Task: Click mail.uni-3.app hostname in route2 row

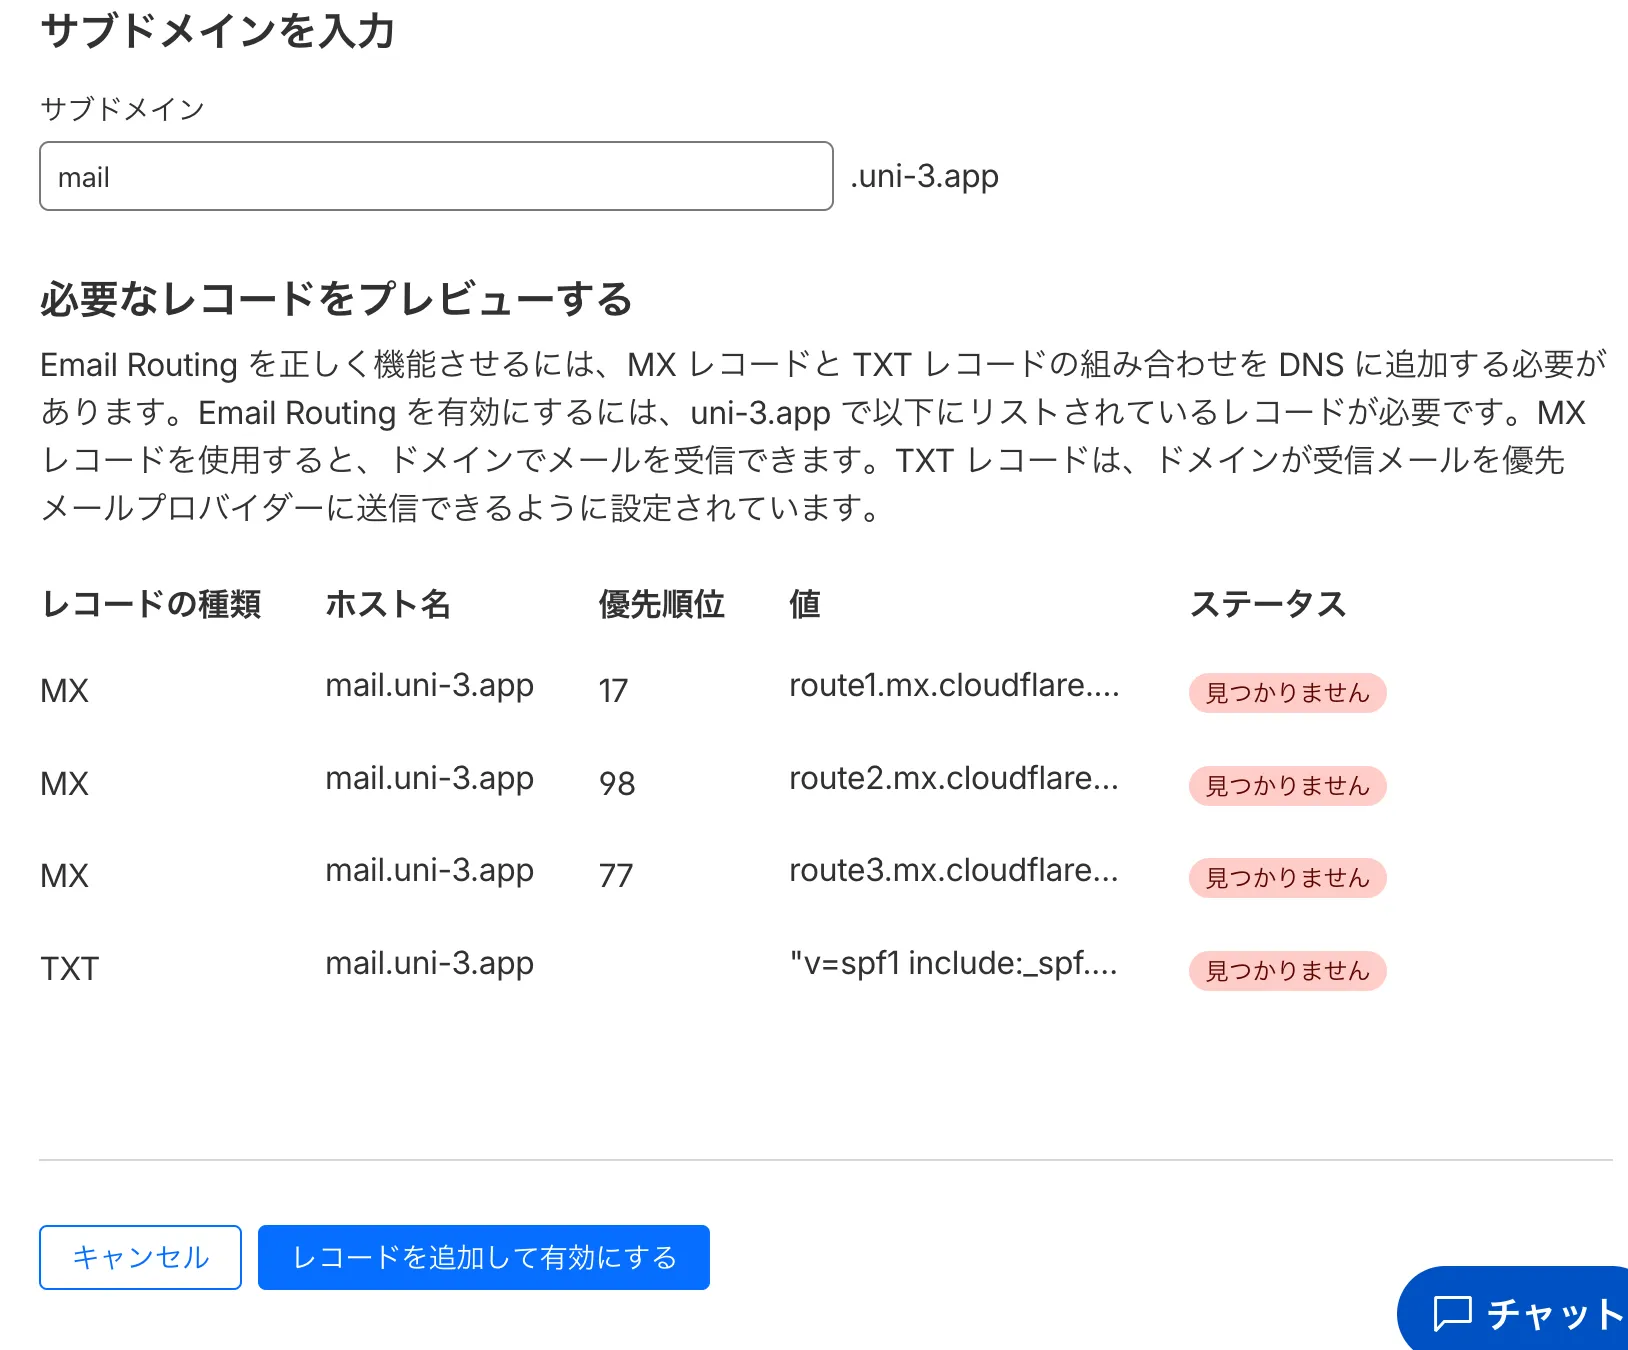Action: pyautogui.click(x=430, y=779)
